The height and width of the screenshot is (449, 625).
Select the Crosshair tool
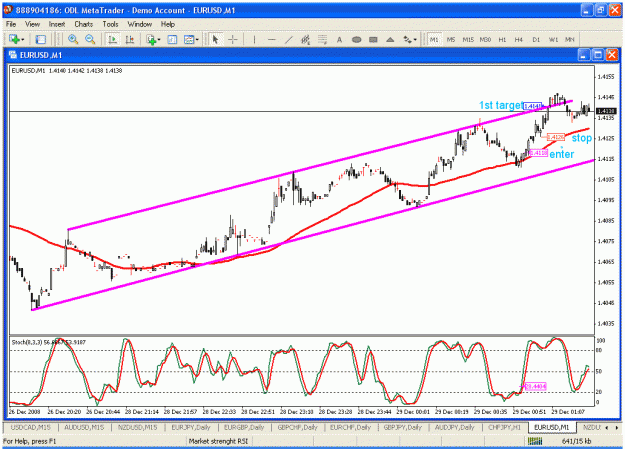(233, 39)
